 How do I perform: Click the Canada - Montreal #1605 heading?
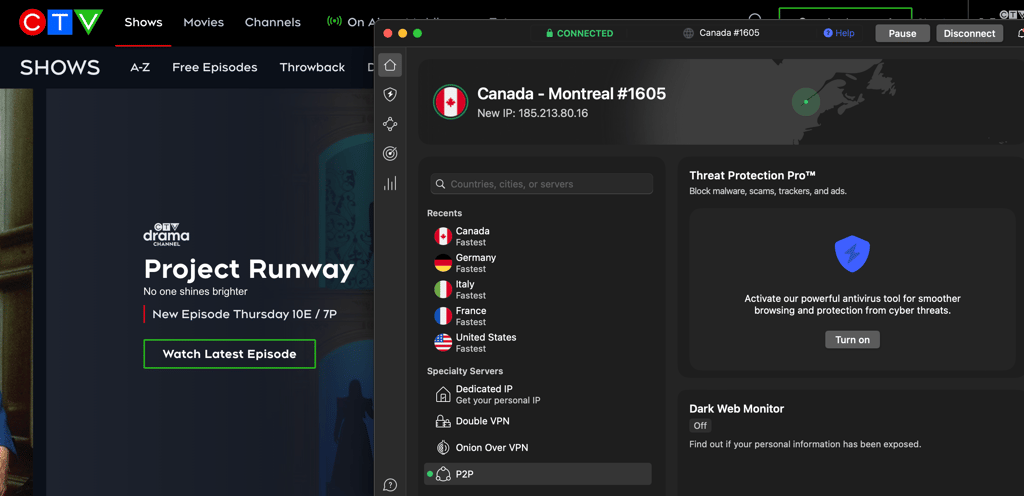coord(571,93)
